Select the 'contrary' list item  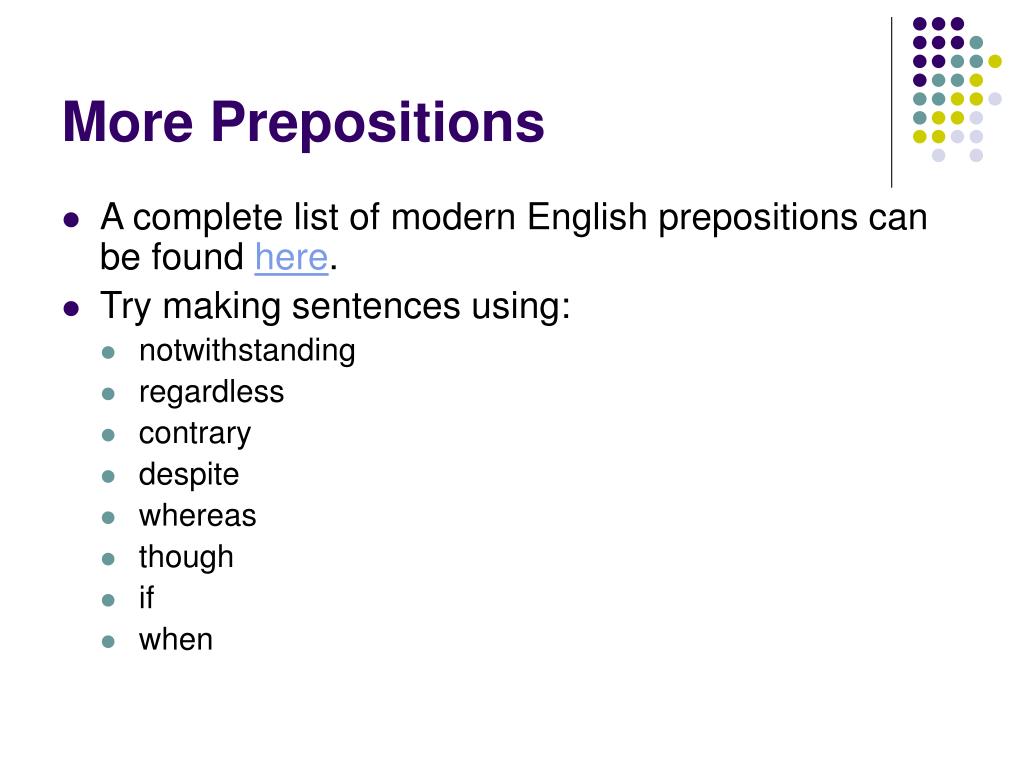coord(195,434)
